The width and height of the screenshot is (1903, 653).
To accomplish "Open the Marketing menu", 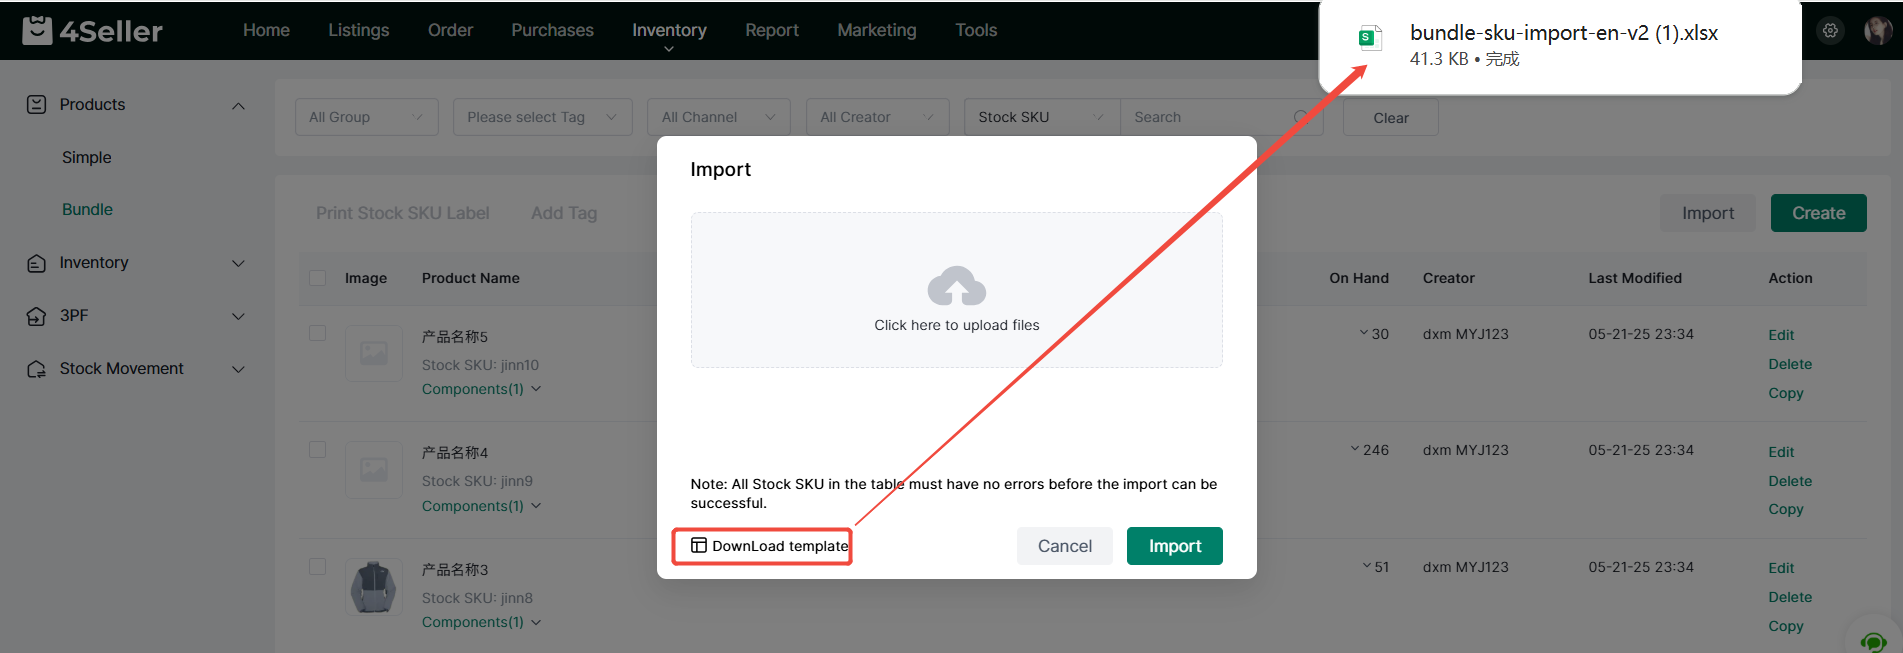I will 877,30.
